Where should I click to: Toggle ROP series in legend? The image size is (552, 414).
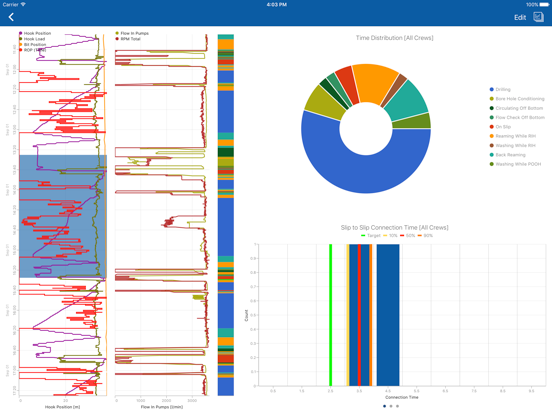[x=32, y=50]
